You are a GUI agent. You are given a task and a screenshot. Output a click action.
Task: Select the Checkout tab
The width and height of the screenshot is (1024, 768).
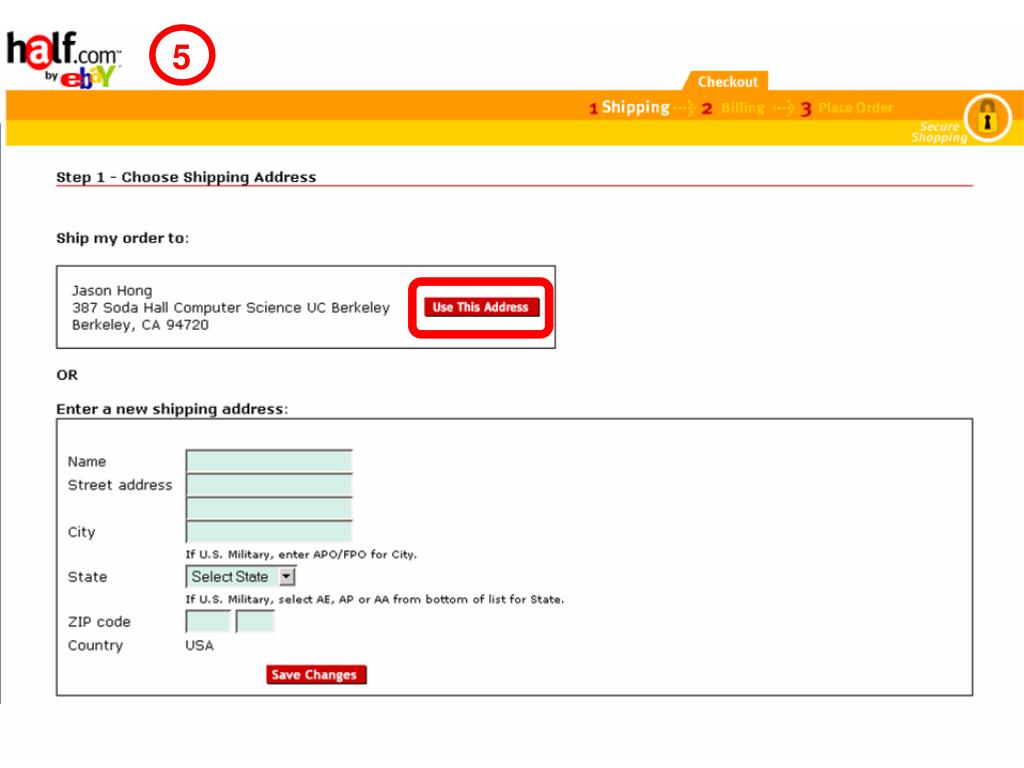[x=727, y=82]
